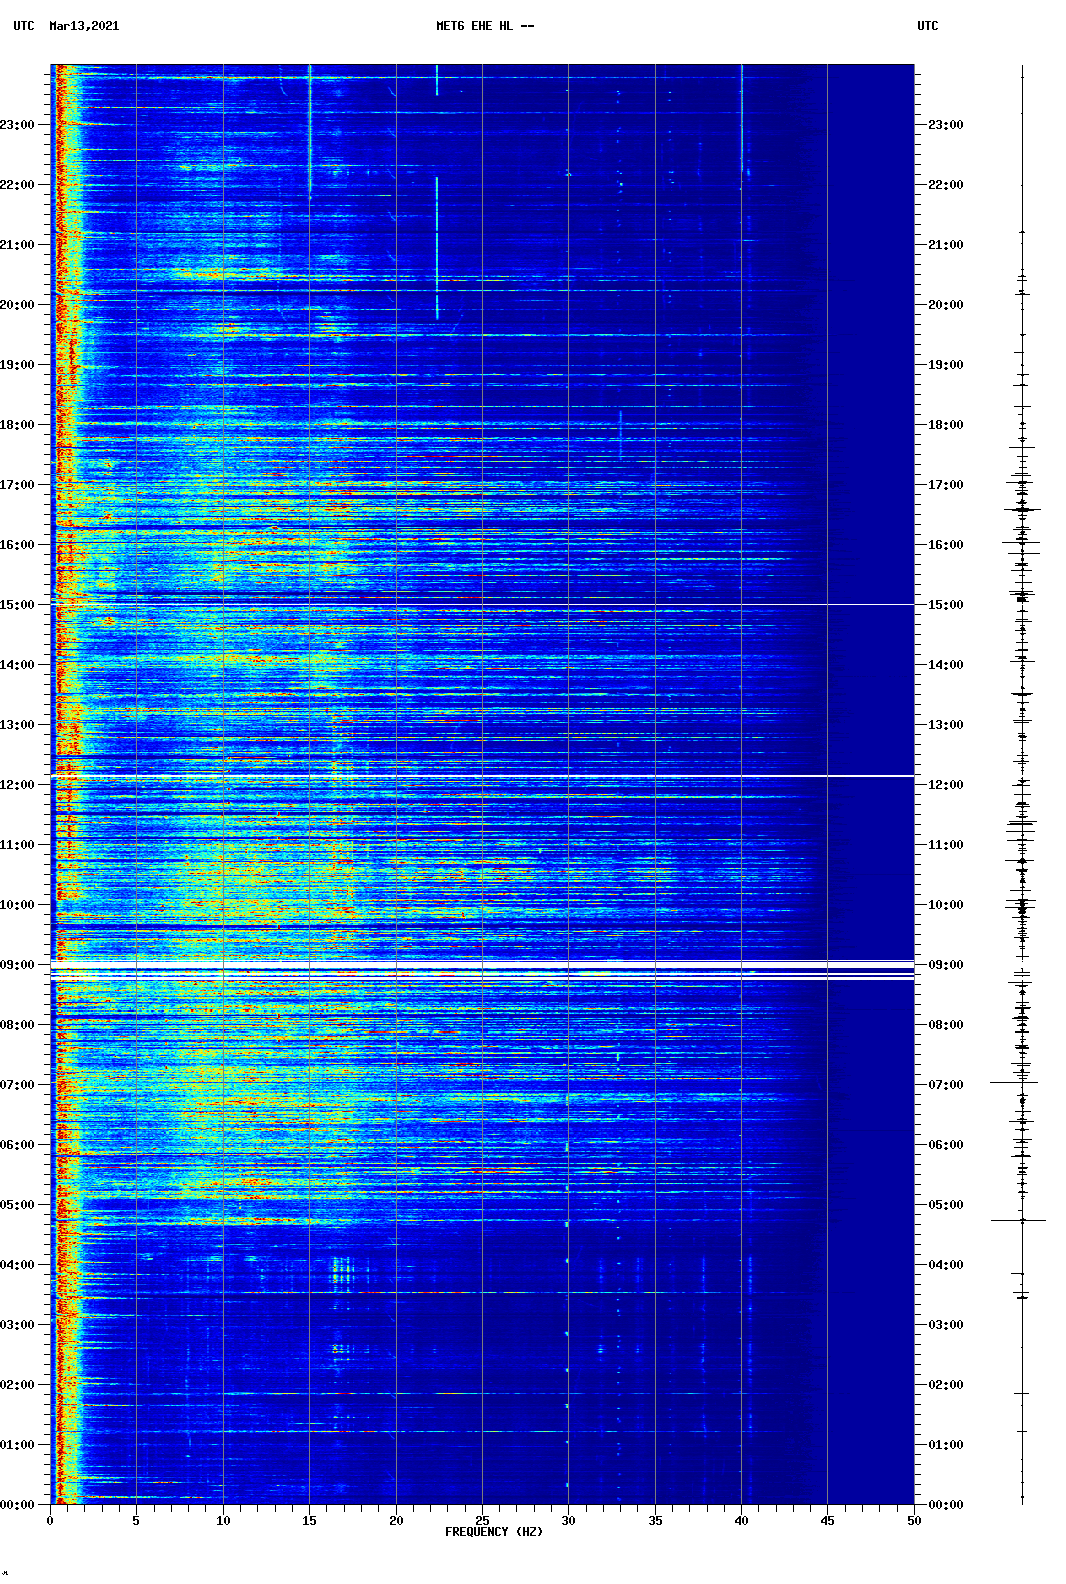
Task: Click the 40 Hz frequency tick label
Action: [741, 1521]
